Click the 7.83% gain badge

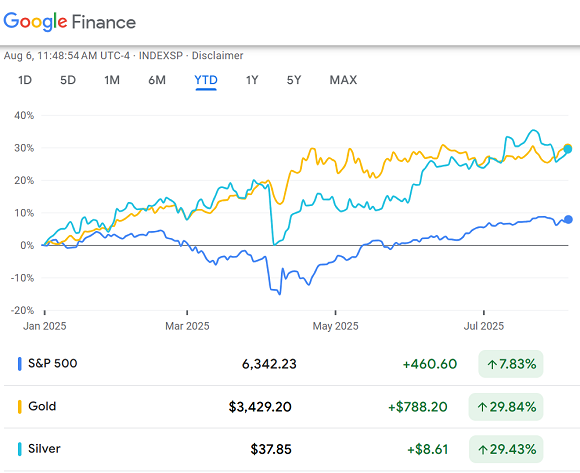[x=510, y=364]
